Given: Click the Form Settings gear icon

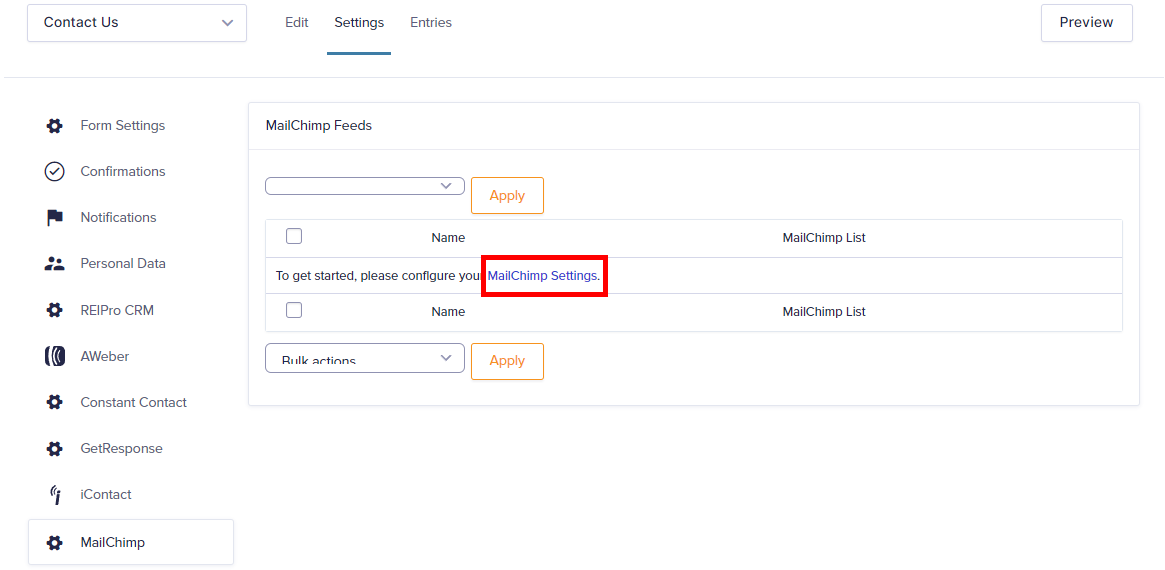Looking at the screenshot, I should pyautogui.click(x=54, y=126).
